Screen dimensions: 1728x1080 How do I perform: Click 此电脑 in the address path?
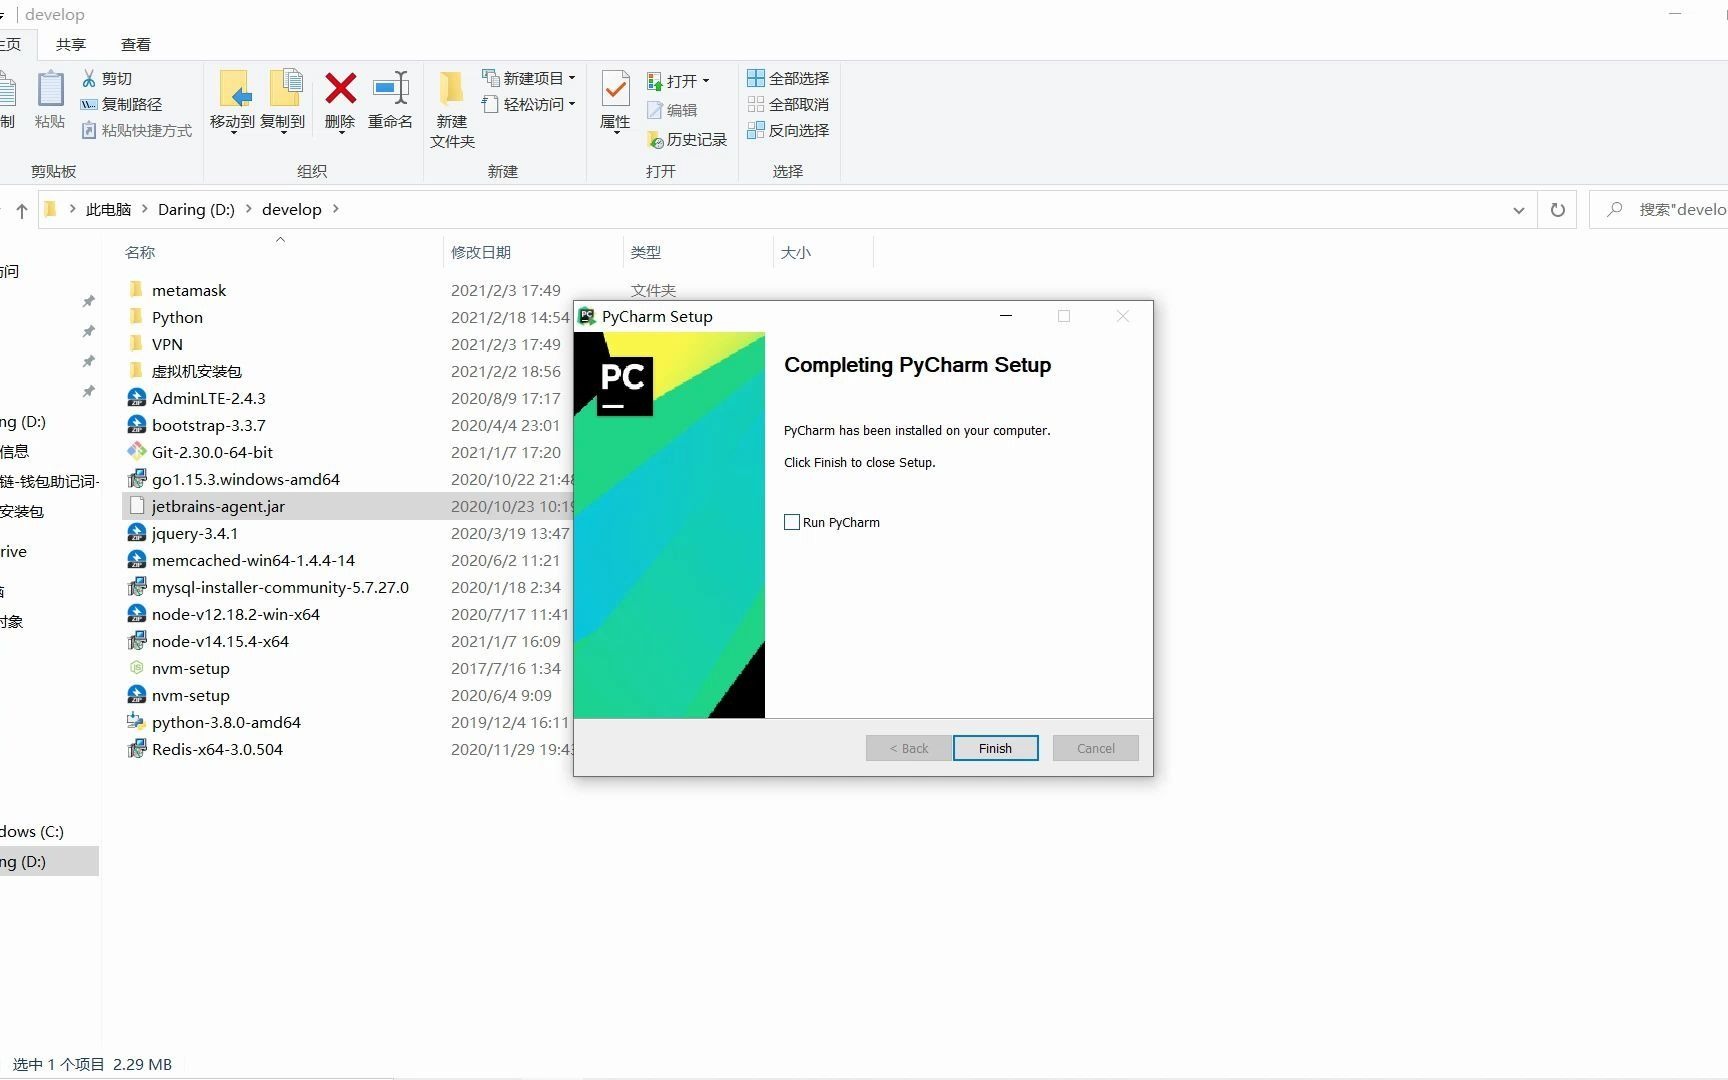108,209
